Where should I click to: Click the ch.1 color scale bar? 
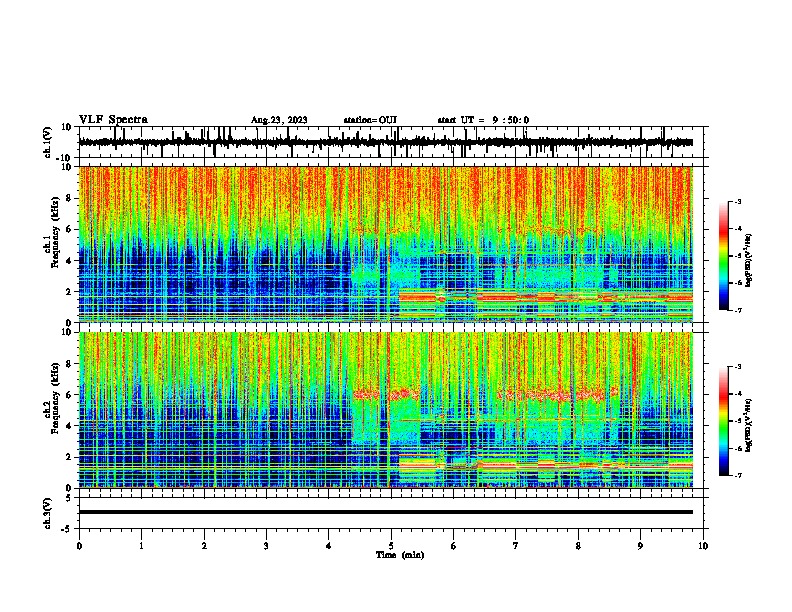coord(724,256)
